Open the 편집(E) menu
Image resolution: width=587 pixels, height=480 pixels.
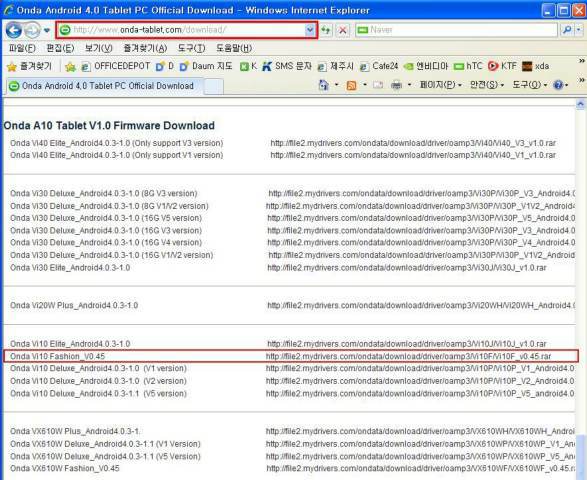point(60,48)
